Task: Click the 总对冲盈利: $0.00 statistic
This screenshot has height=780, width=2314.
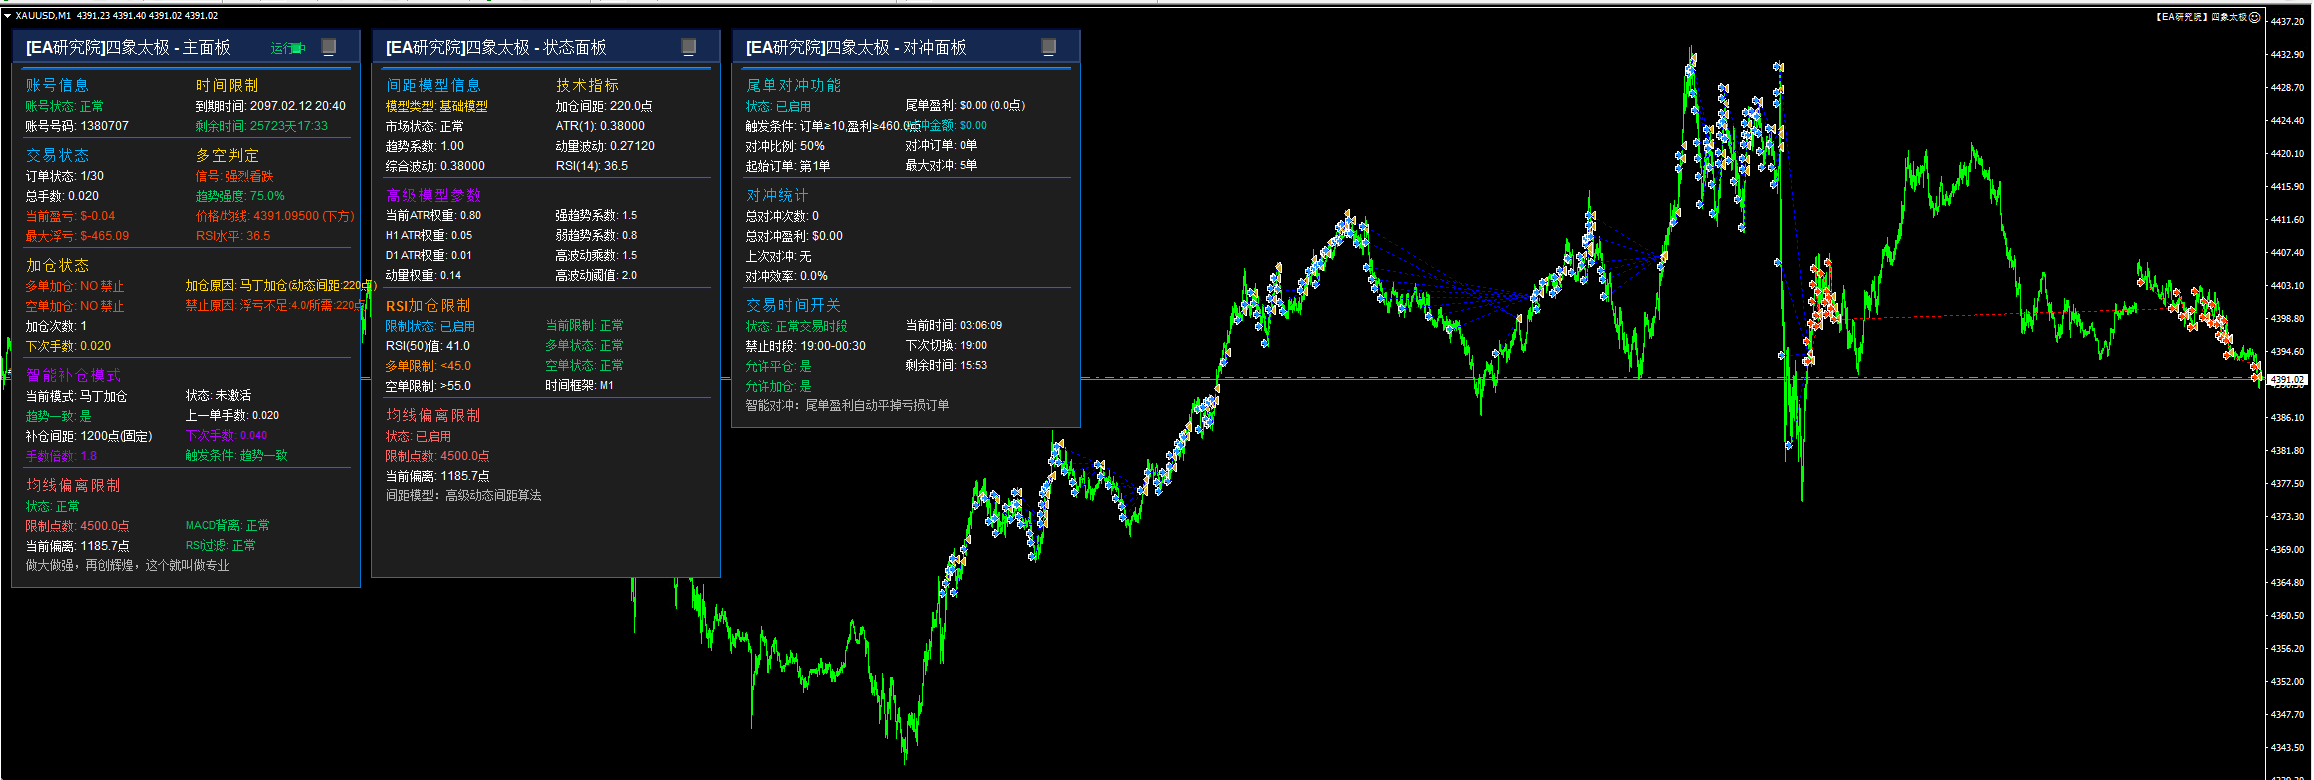Action: click(794, 236)
